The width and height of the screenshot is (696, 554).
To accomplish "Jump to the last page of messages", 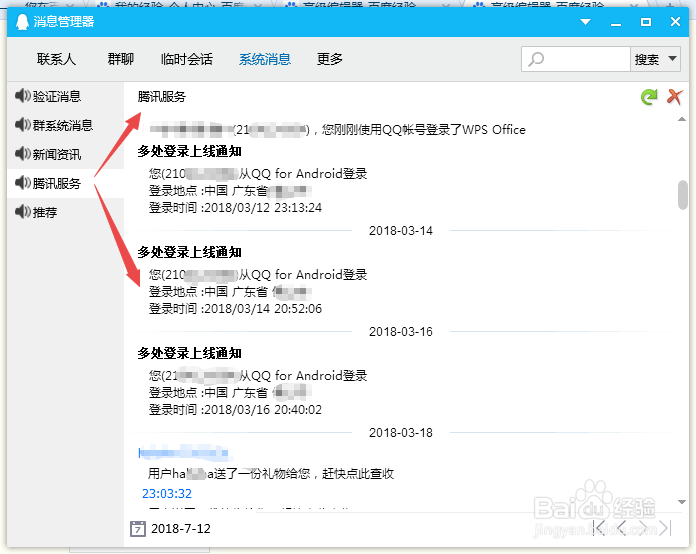I will pos(665,527).
